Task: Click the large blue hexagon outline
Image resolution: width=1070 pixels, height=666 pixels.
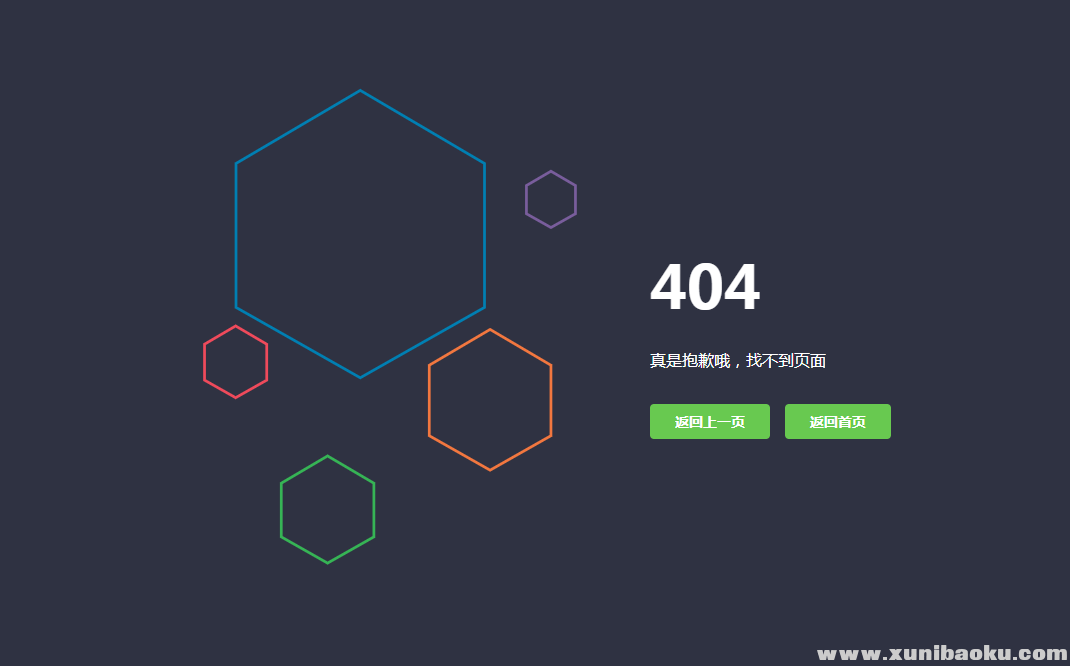Action: 360,234
